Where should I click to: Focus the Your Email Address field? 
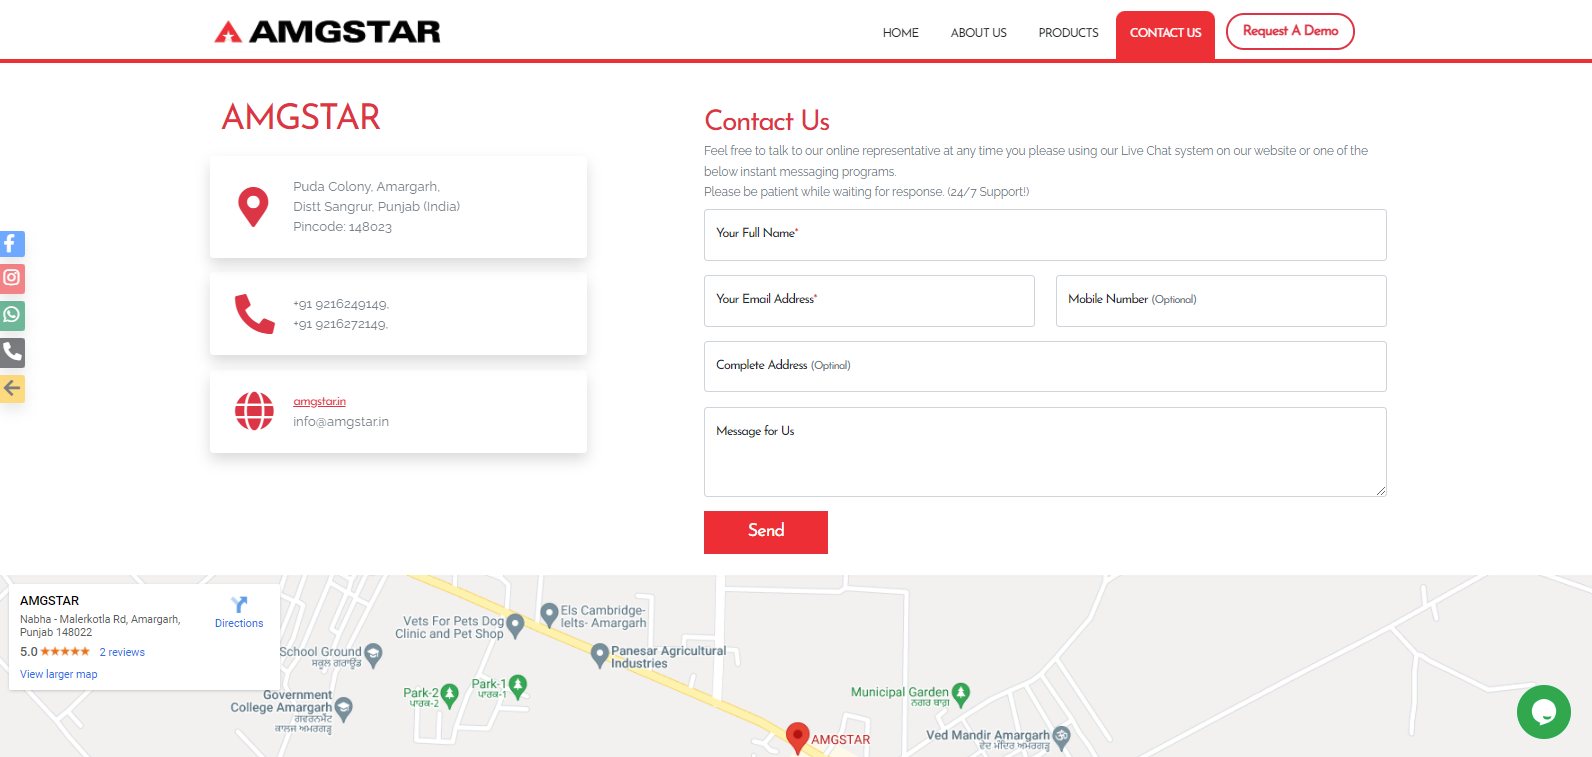pyautogui.click(x=869, y=301)
